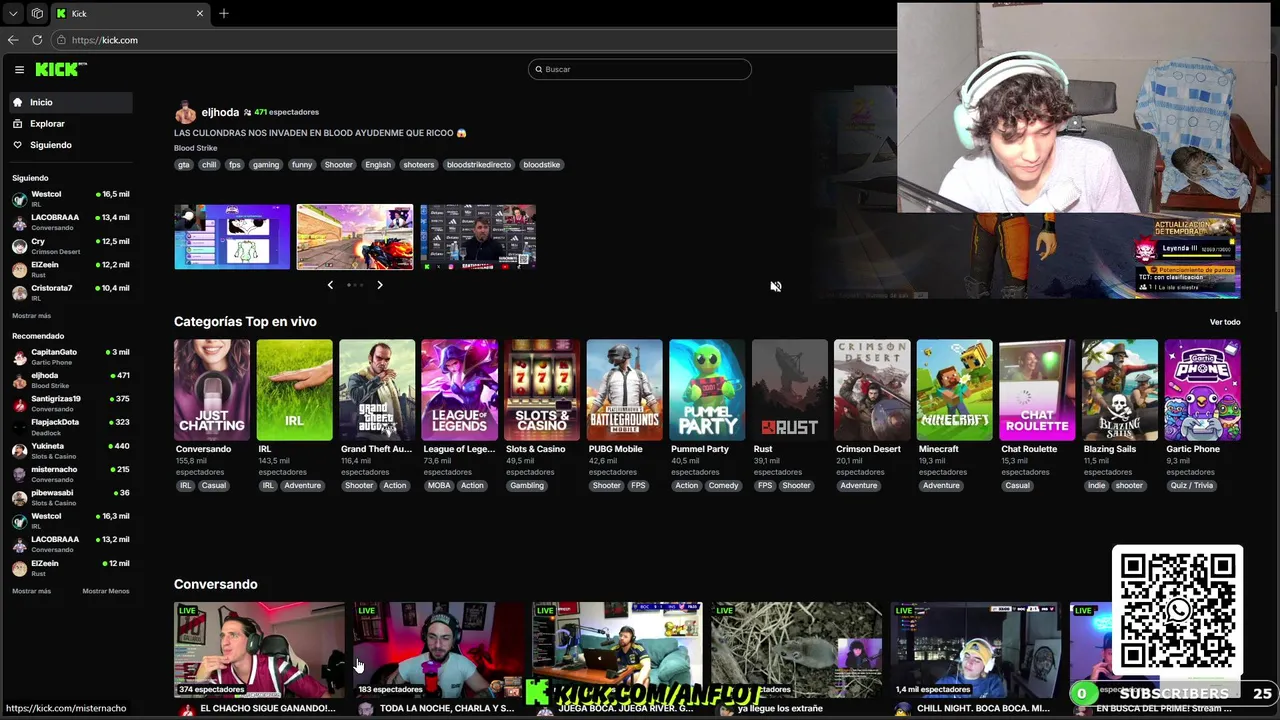Open the Slots & Casino category cover
This screenshot has width=1280, height=720.
(x=542, y=390)
